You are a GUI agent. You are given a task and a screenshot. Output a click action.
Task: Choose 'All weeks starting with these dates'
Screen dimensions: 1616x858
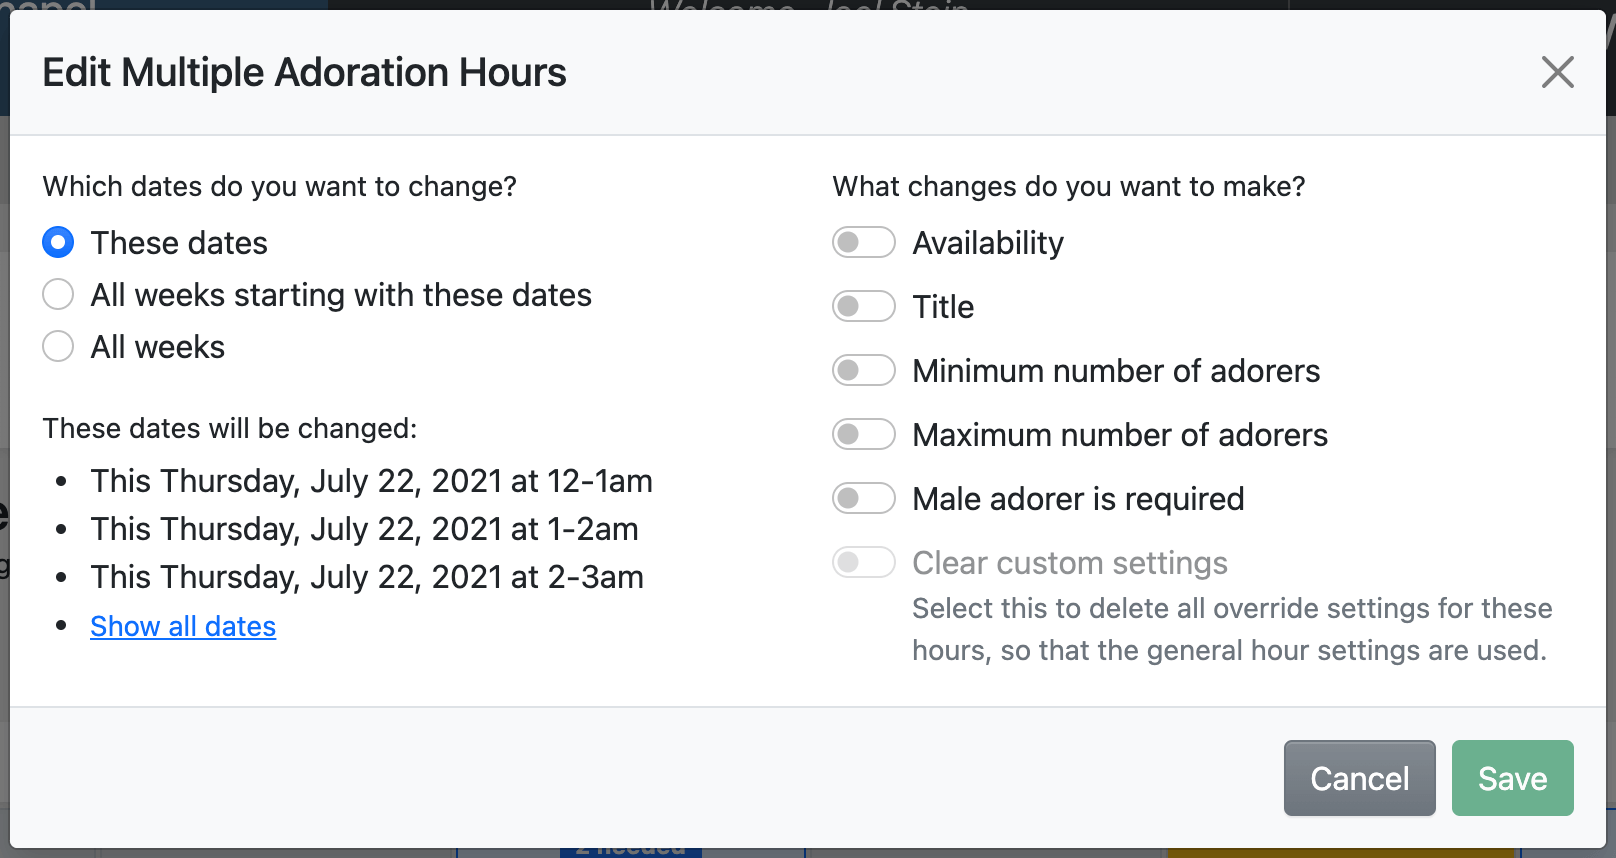point(58,295)
